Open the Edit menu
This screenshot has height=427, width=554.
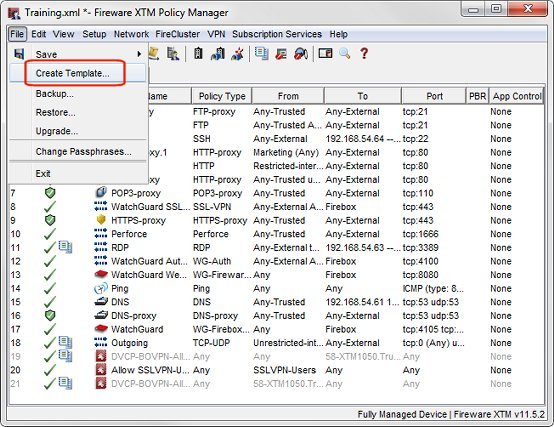pos(39,34)
